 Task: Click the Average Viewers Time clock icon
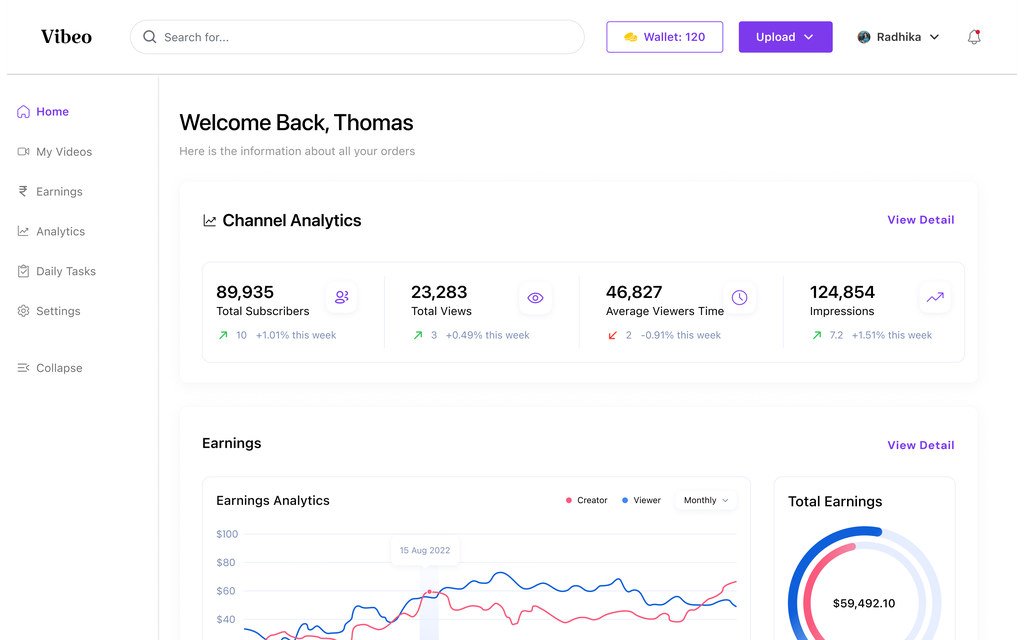coord(739,297)
